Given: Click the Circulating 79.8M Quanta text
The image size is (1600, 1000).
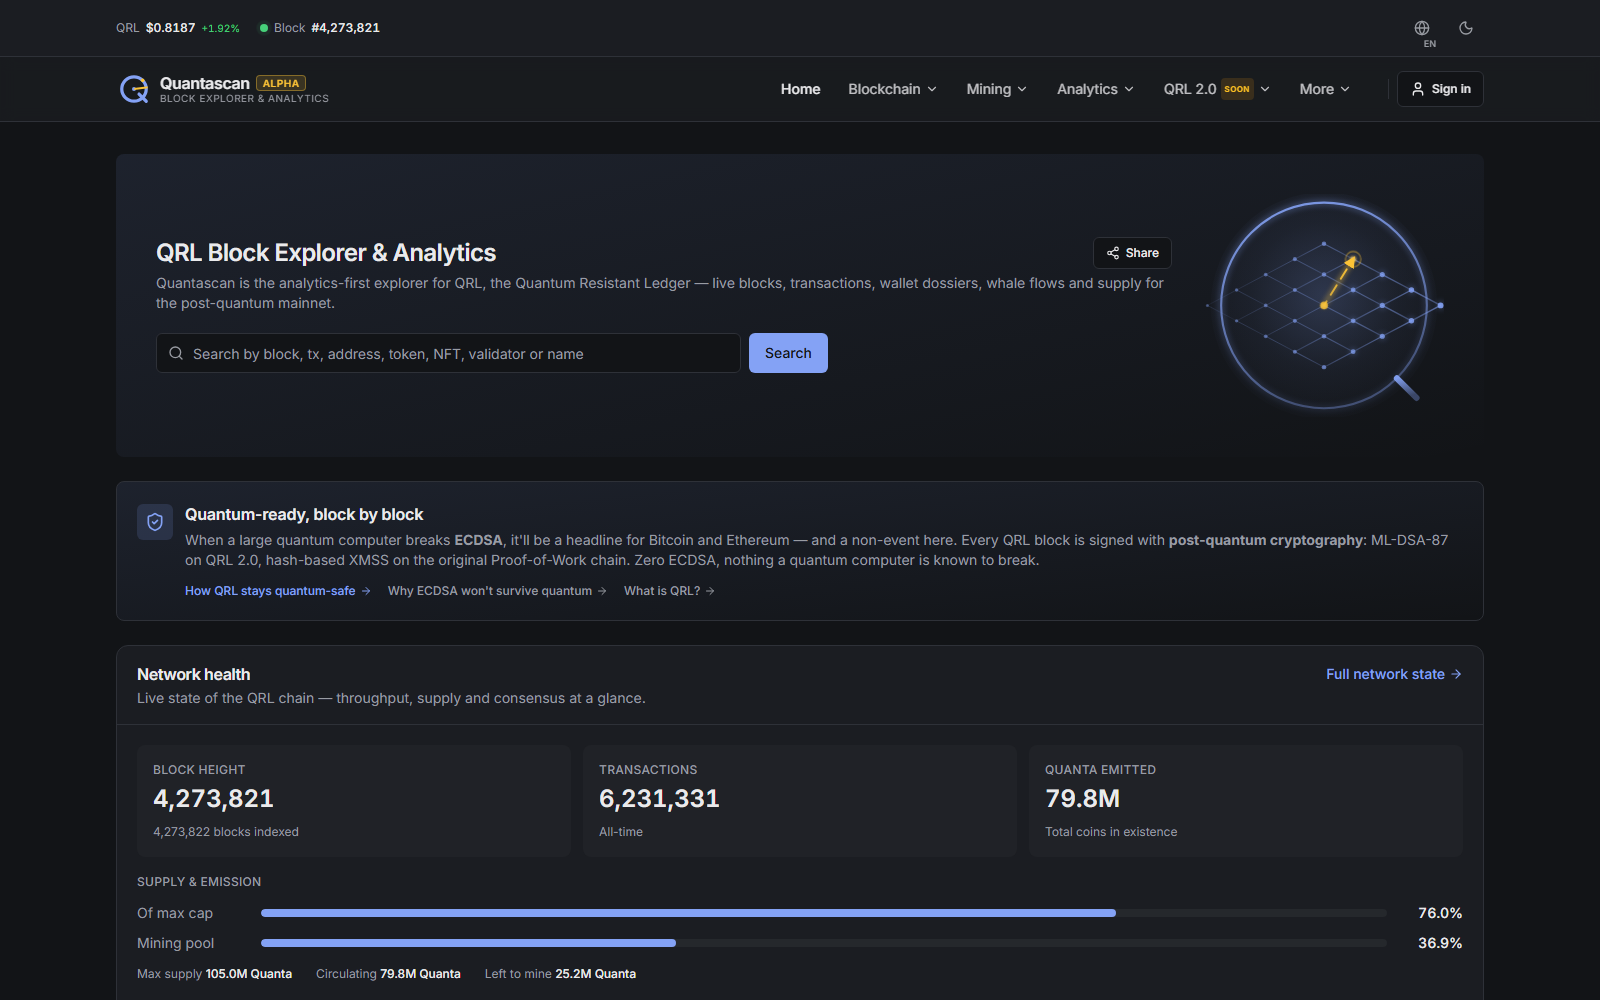Looking at the screenshot, I should tap(388, 974).
